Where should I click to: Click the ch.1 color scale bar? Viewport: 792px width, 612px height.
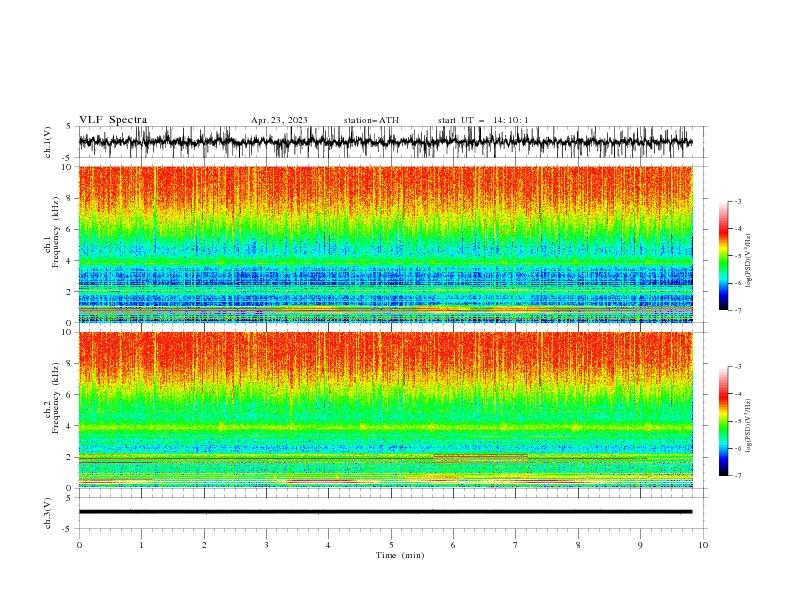pyautogui.click(x=723, y=256)
